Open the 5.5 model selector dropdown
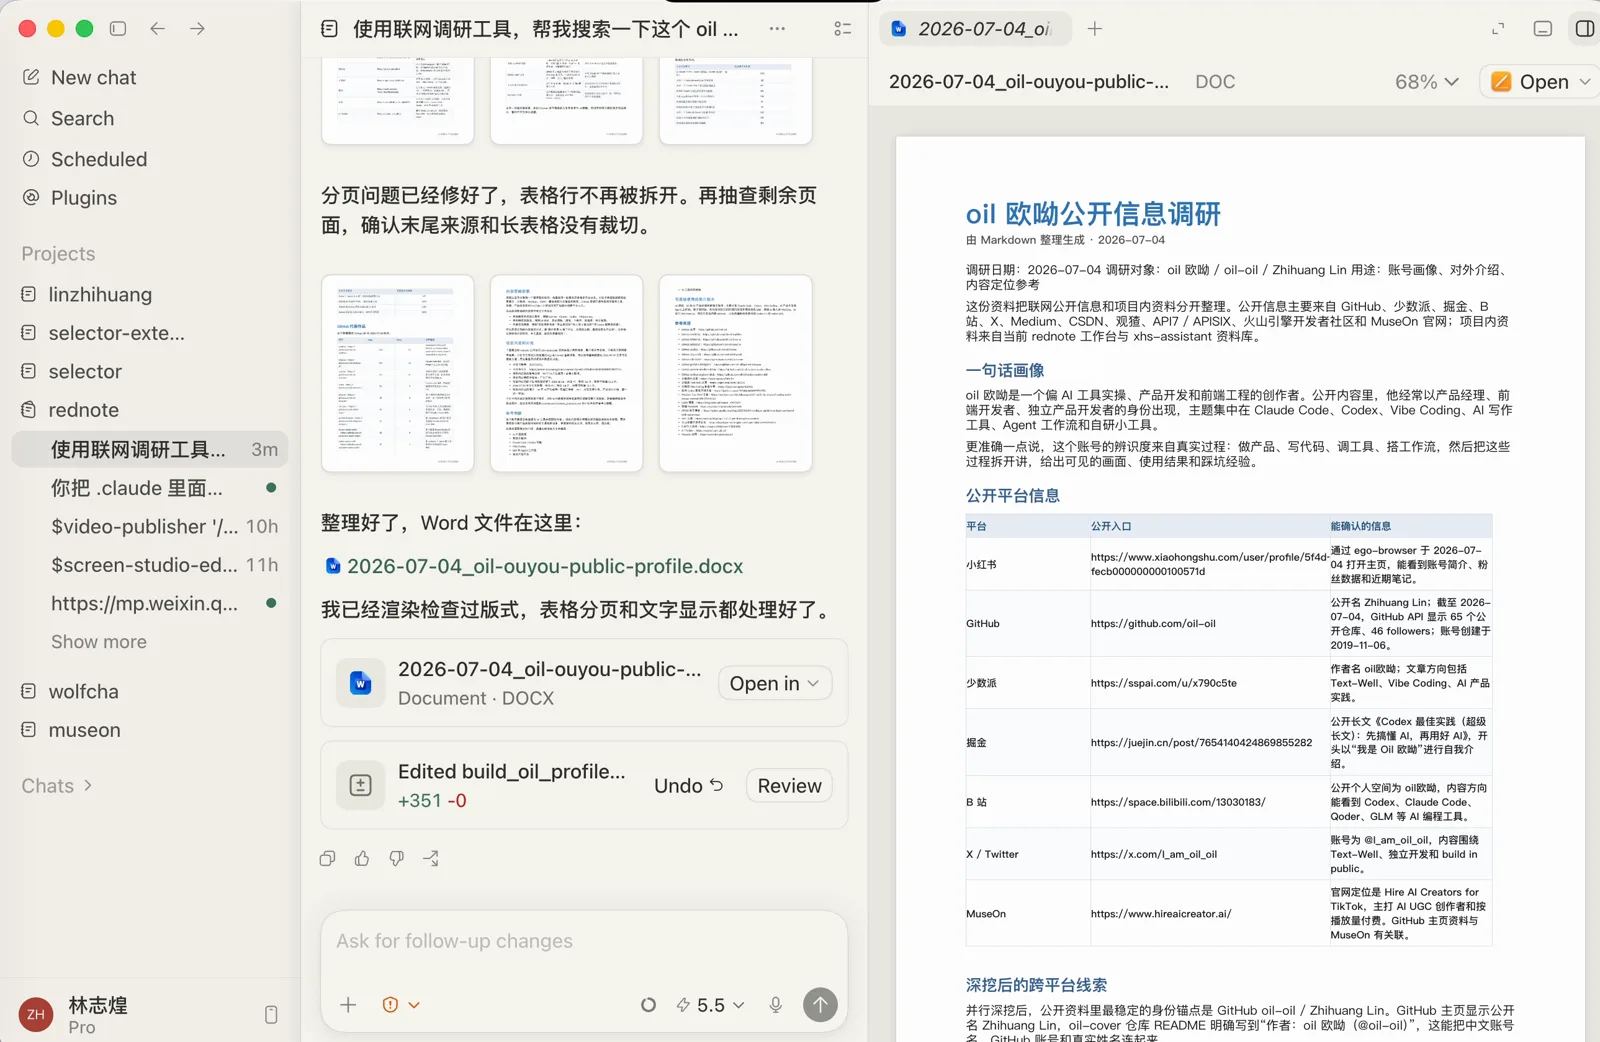 coord(711,1005)
